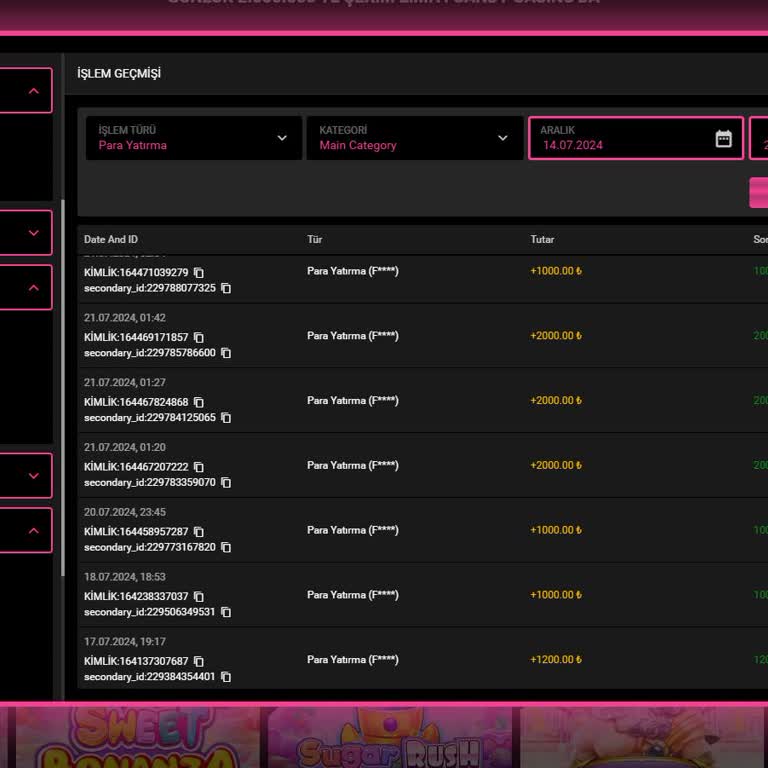Viewport: 768px width, 768px height.
Task: Copy secondary_id 229783359070
Action: (226, 483)
